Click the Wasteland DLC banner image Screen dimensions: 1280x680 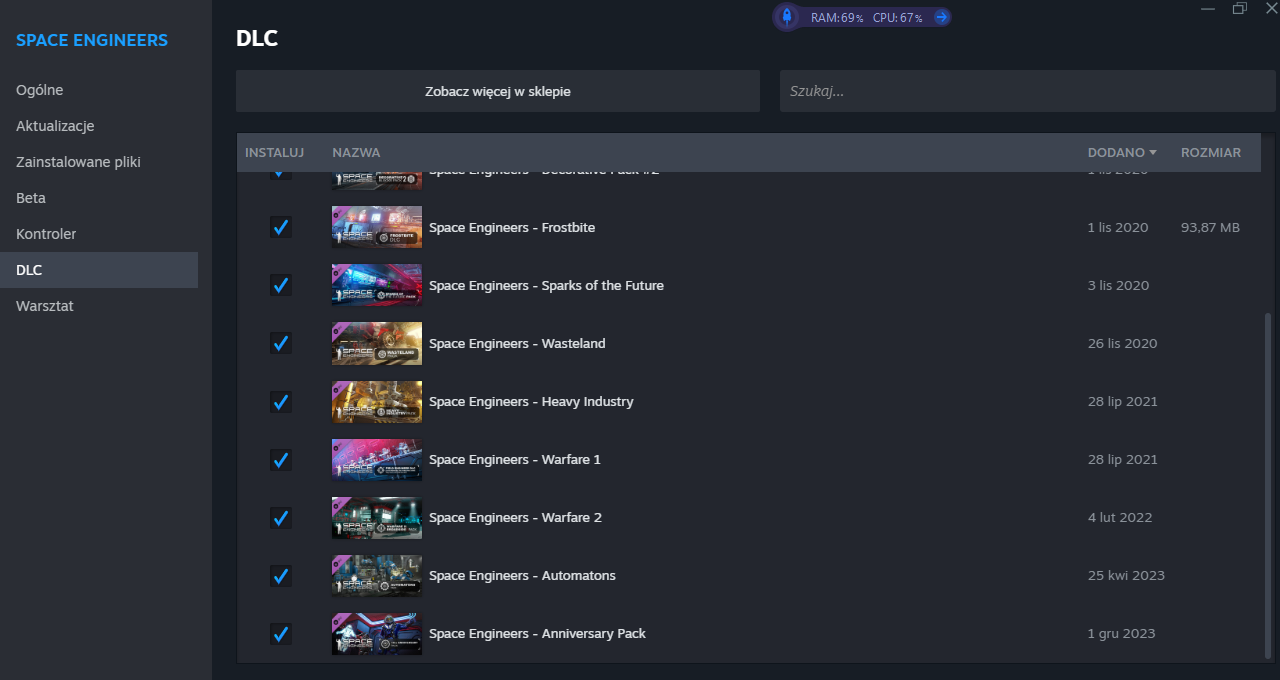click(x=376, y=343)
